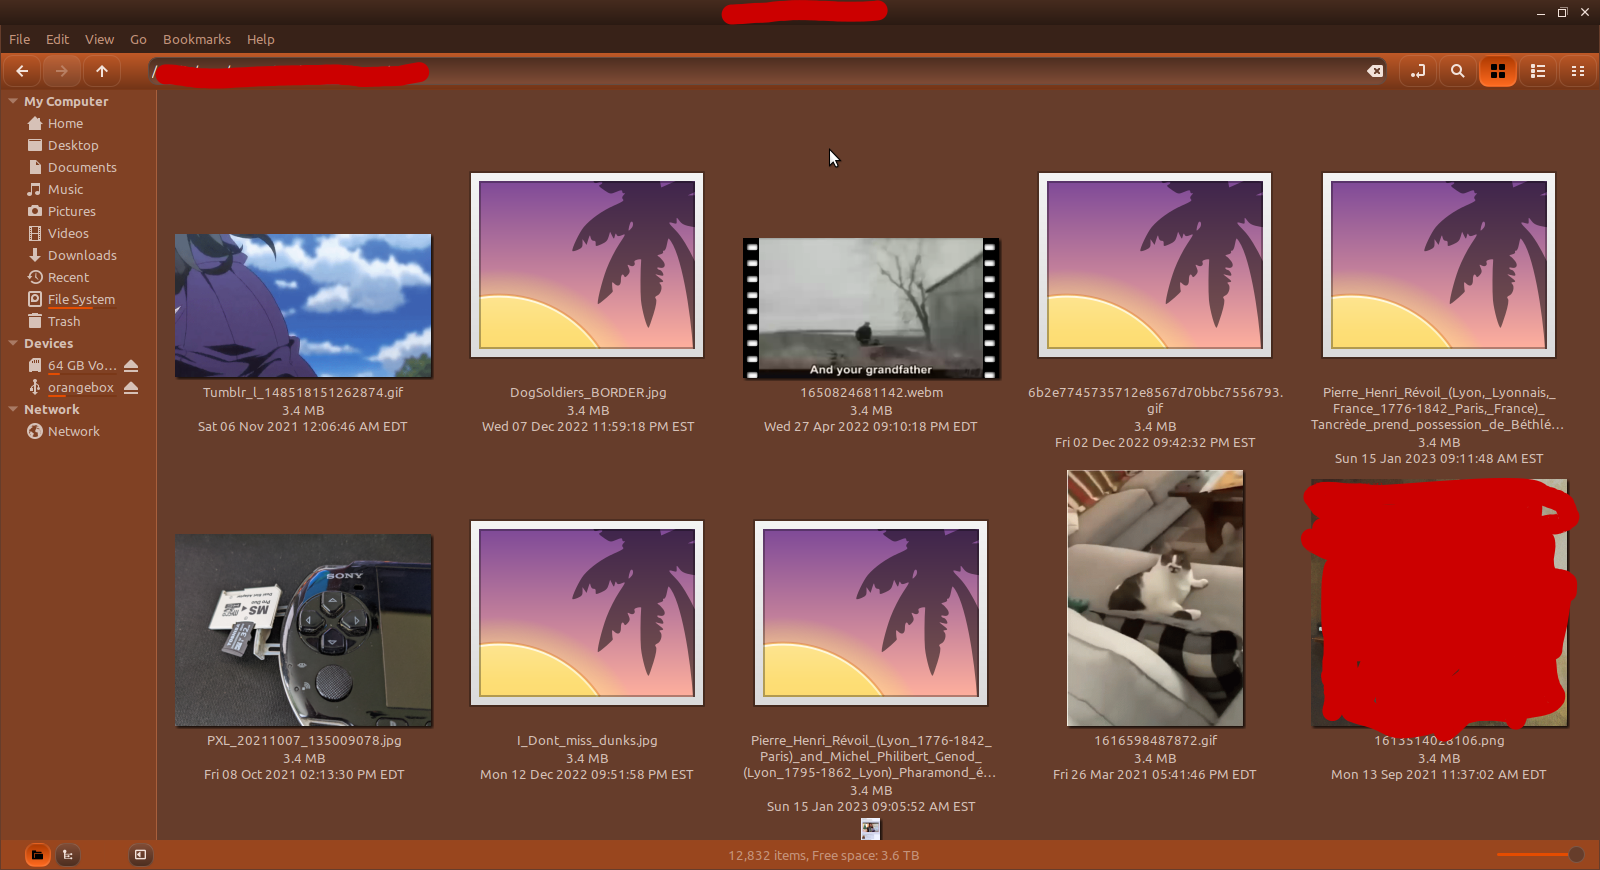Open Documents in the sidebar
Screen dimensions: 1600x870
[x=82, y=168]
